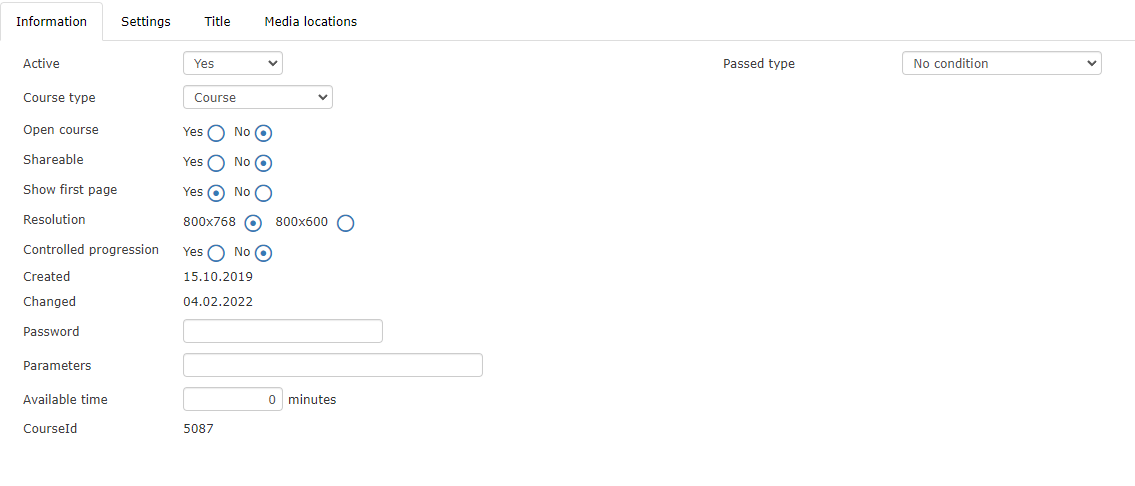Screen dimensions: 1135x486
Task: Select the Information tab
Action: point(51,21)
